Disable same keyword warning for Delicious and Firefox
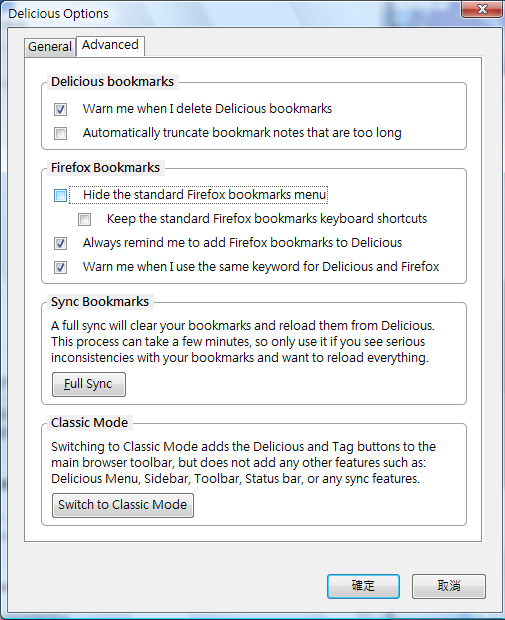Viewport: 505px width, 620px height. pos(61,267)
